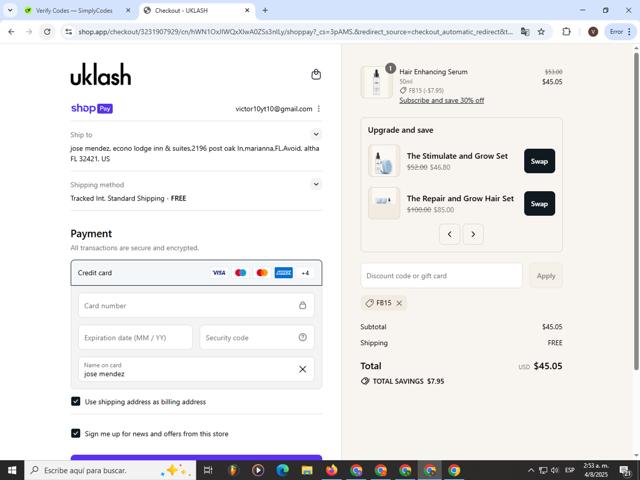This screenshot has height=480, width=640.
Task: Click the Error update button
Action: pos(620,31)
